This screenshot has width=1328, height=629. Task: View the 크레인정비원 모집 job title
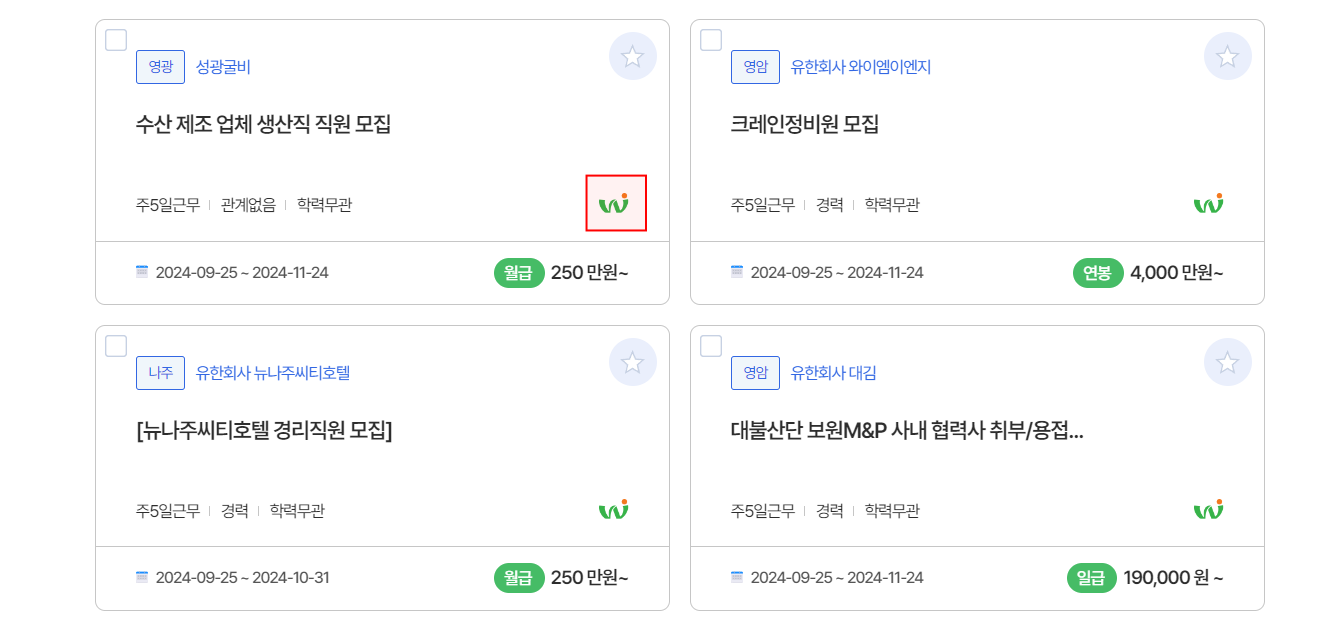point(805,125)
